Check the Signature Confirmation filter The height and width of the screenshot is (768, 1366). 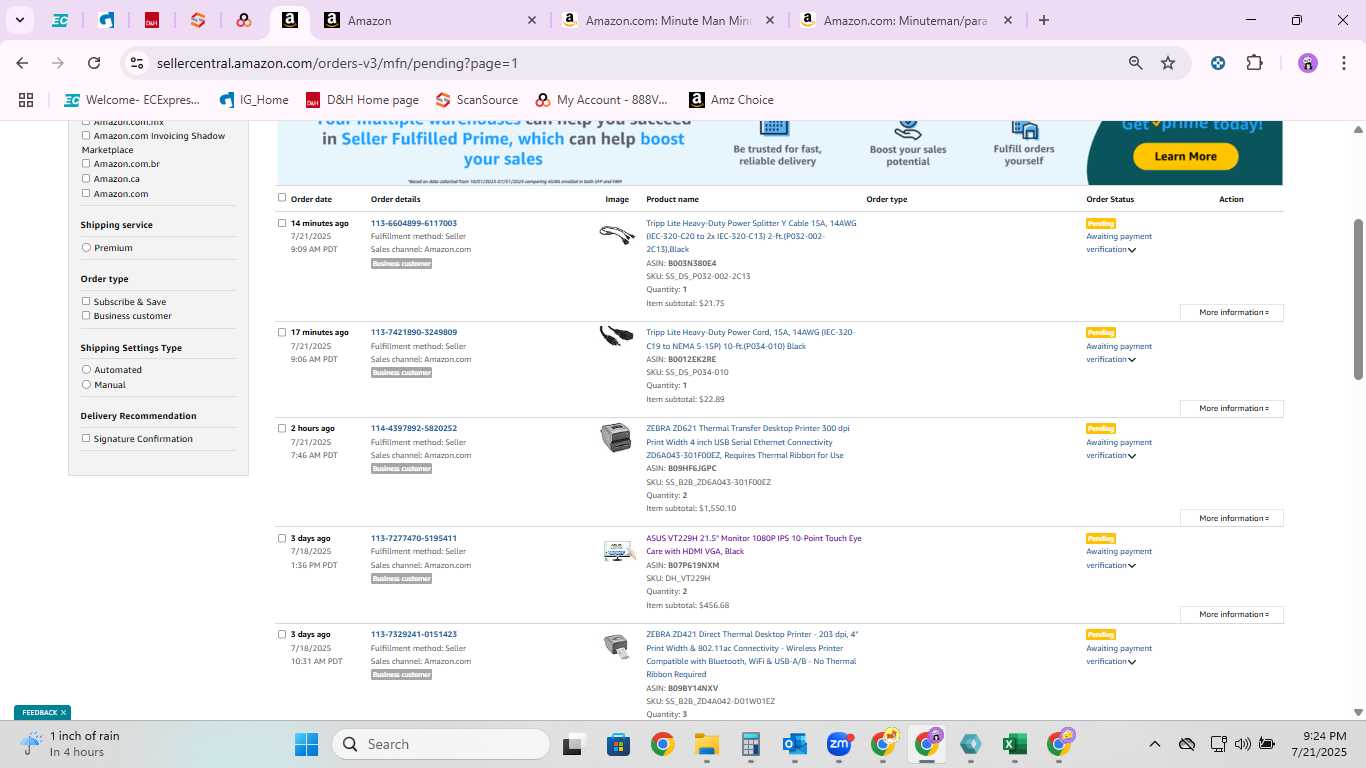pos(86,438)
